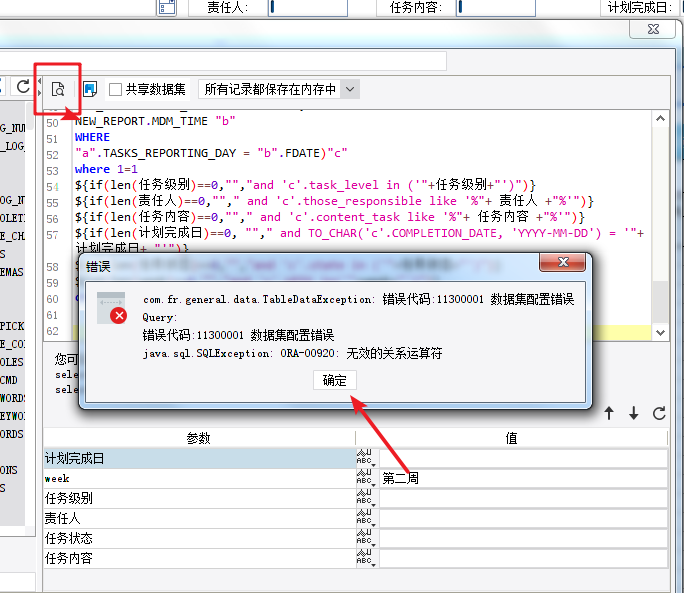Viewport: 684px width, 593px height.
Task: Click the 任务级别 value field
Action: (523, 498)
